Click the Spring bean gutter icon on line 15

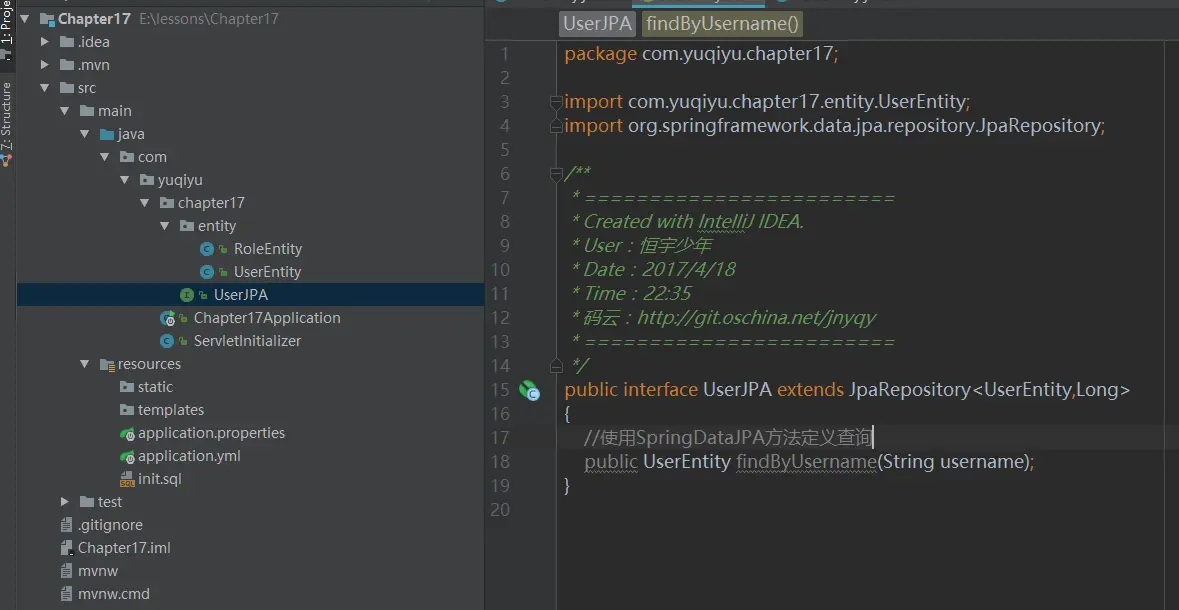click(x=529, y=390)
